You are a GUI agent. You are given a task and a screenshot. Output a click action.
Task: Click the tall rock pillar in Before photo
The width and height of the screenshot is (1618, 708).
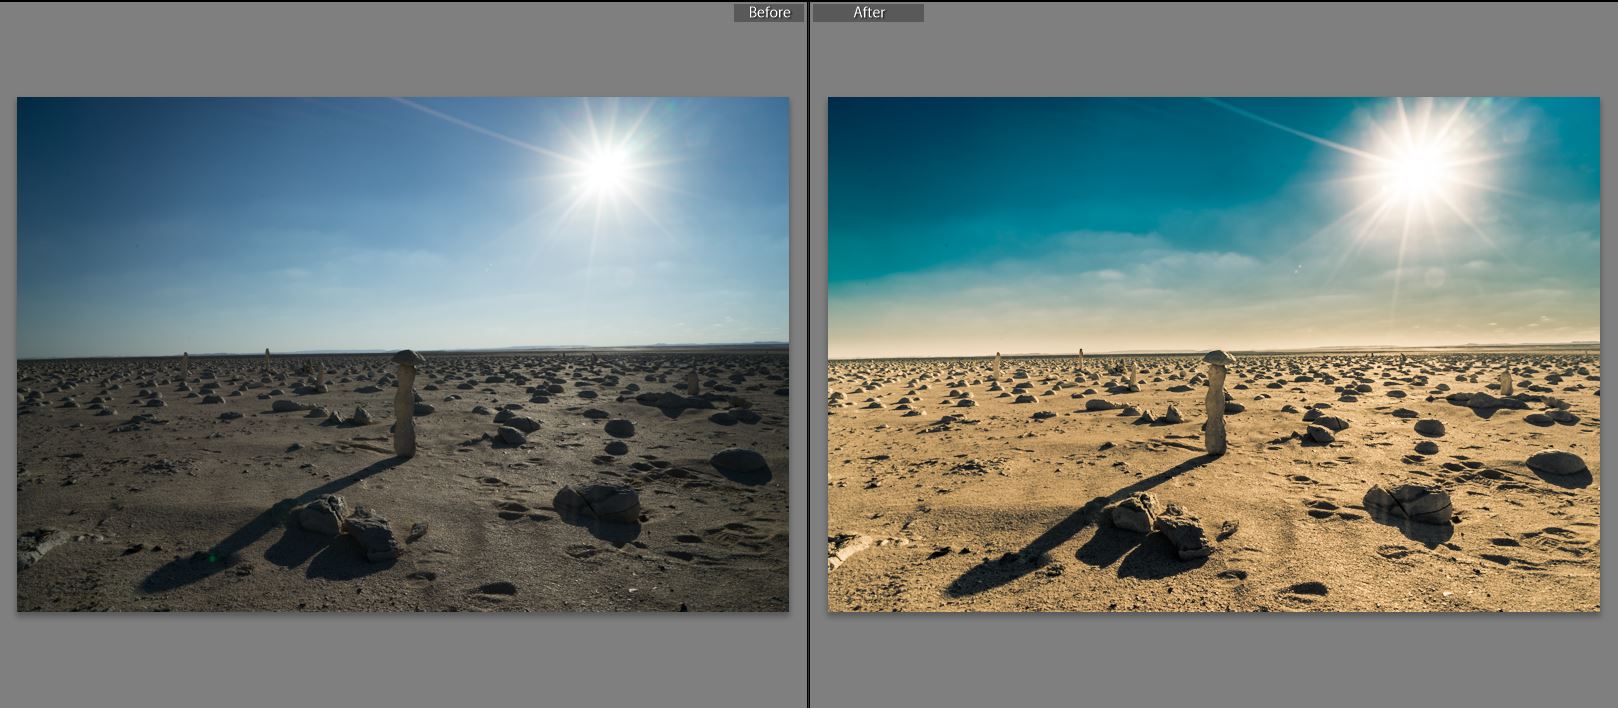(405, 408)
